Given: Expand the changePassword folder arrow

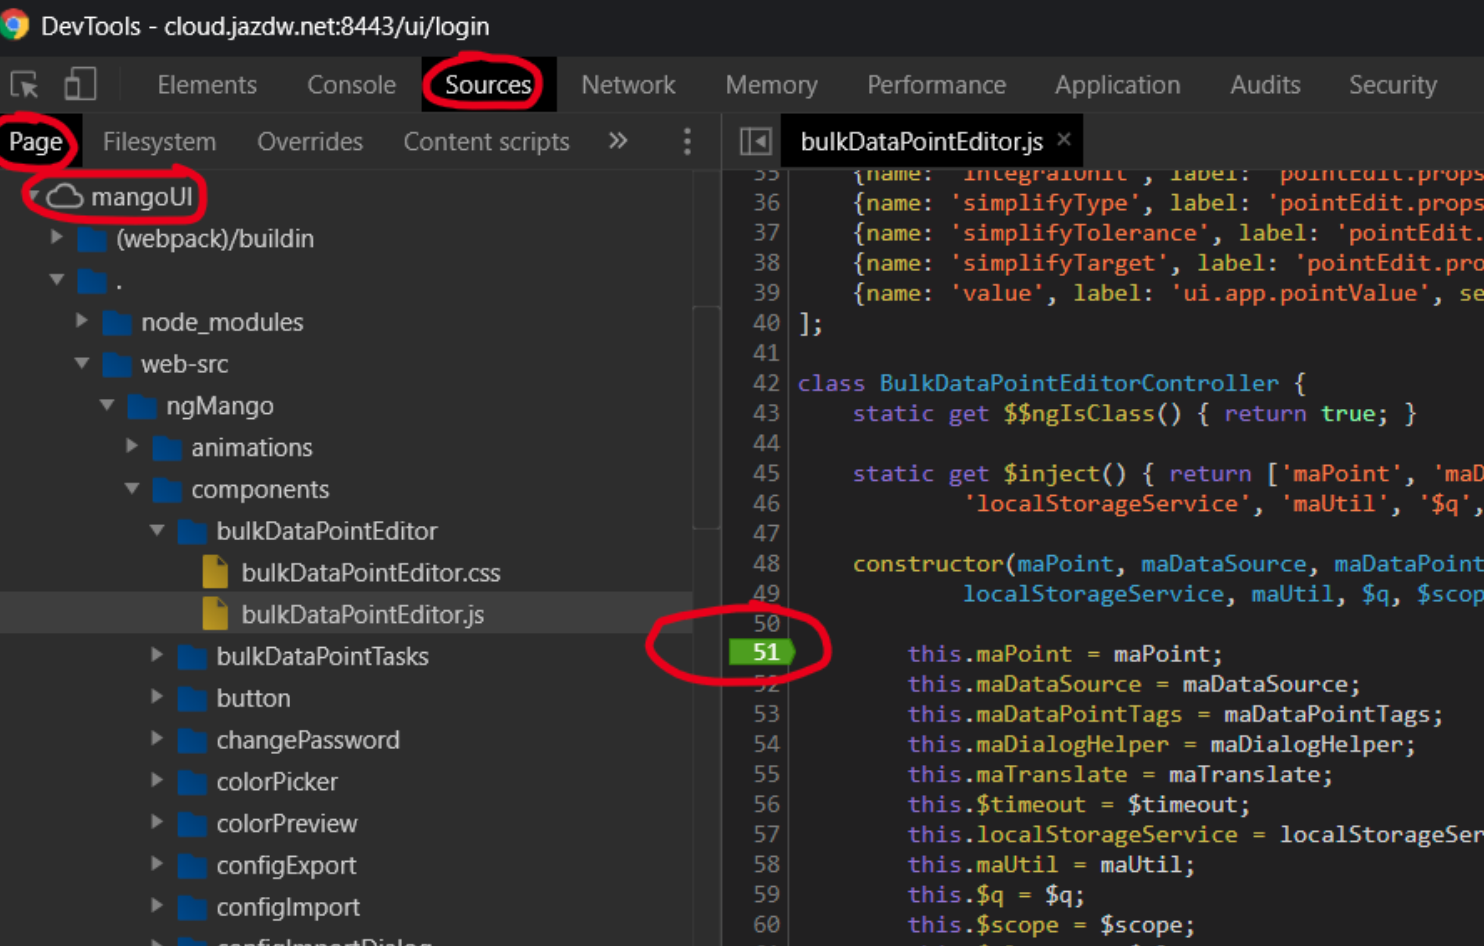Looking at the screenshot, I should [157, 739].
